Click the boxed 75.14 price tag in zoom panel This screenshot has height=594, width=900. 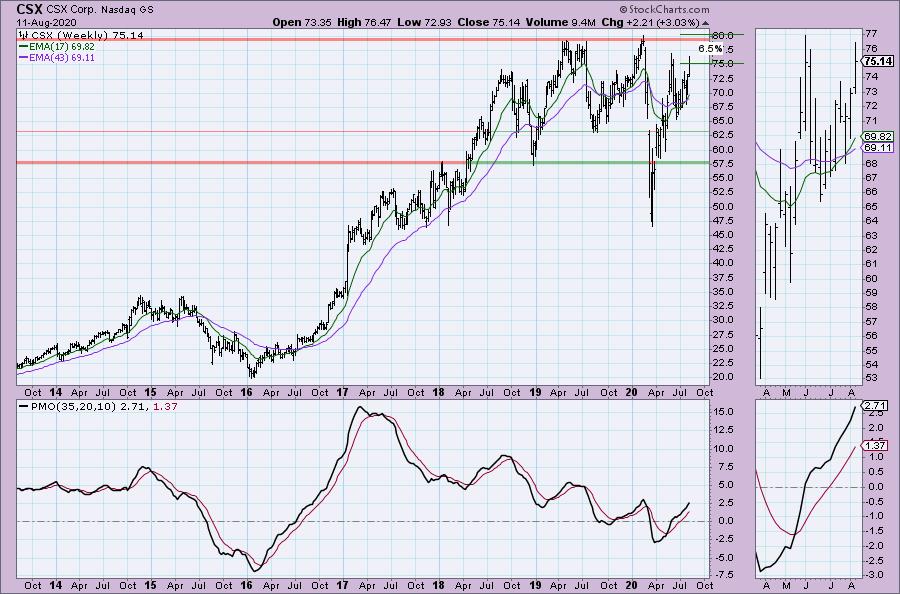click(x=878, y=61)
